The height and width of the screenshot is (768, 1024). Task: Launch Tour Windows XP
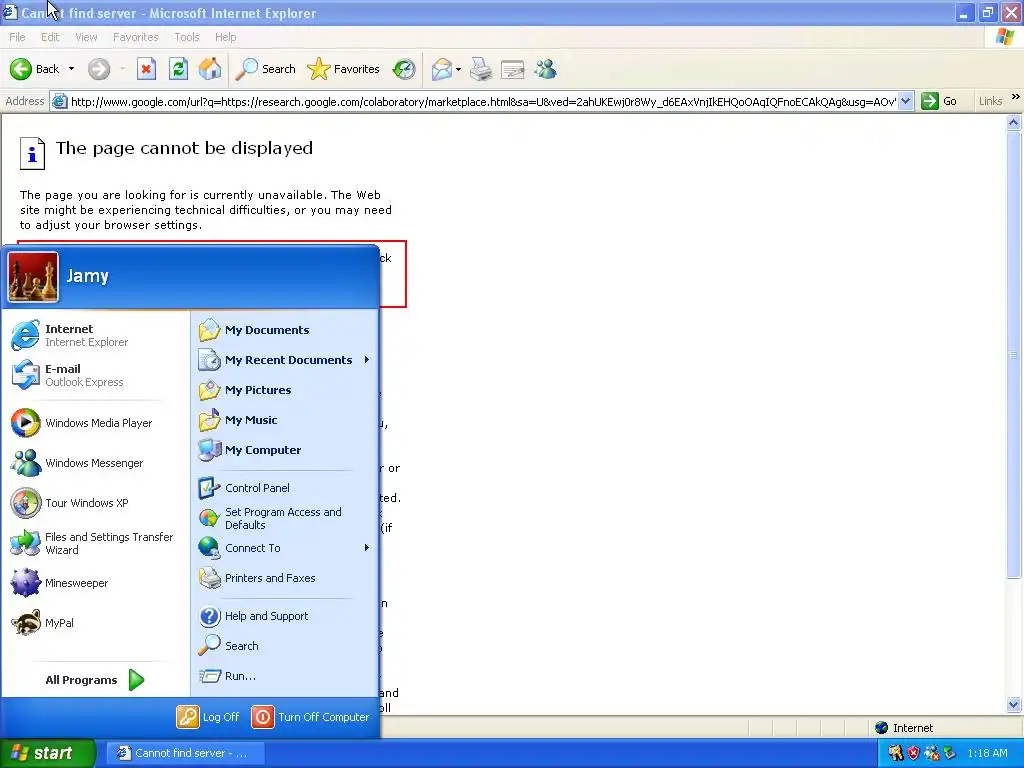coord(71,503)
